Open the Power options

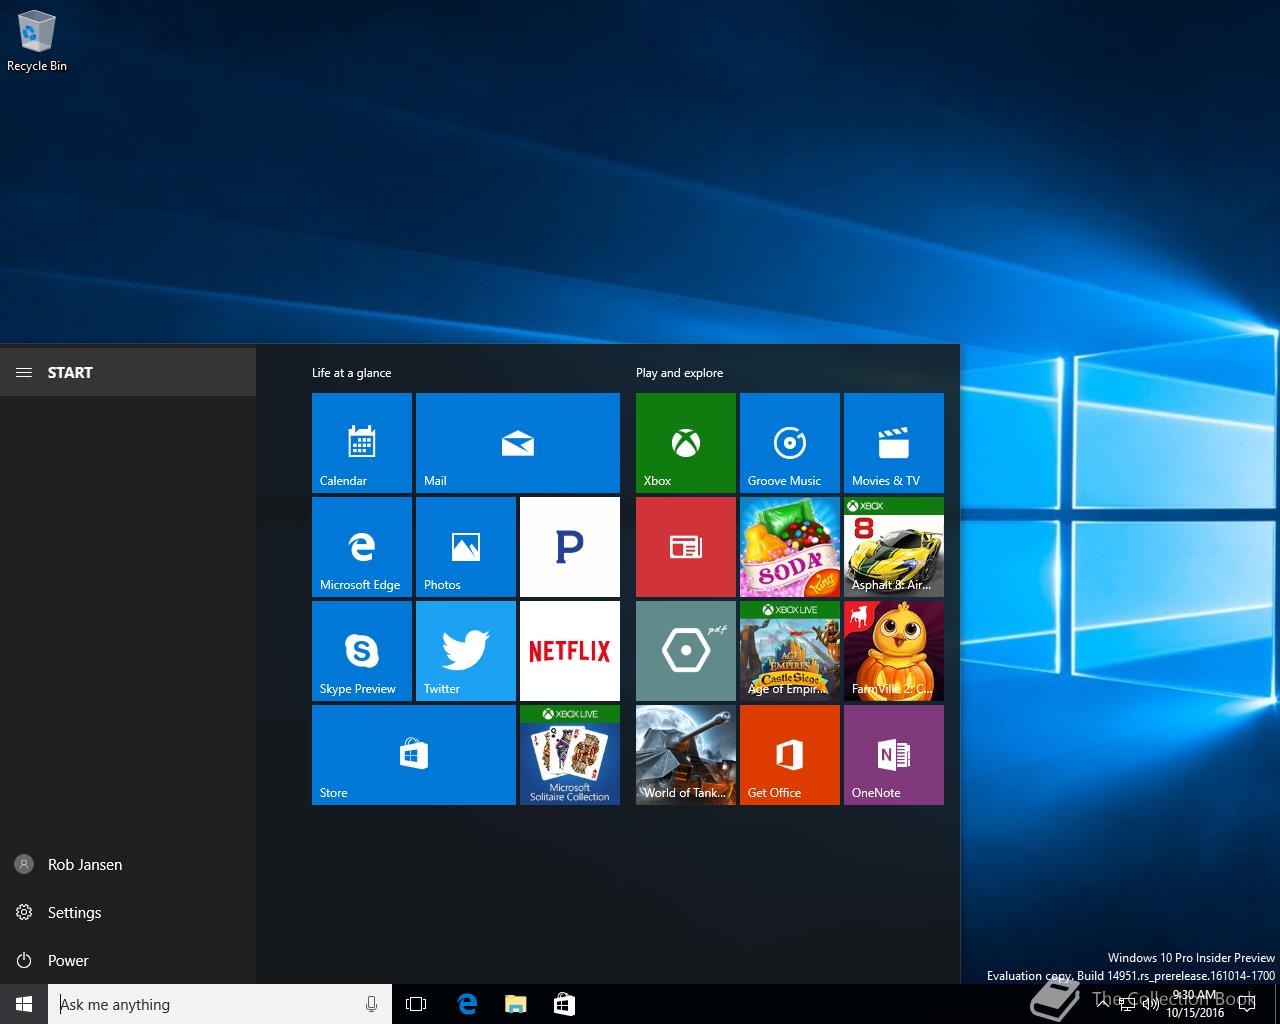point(128,960)
